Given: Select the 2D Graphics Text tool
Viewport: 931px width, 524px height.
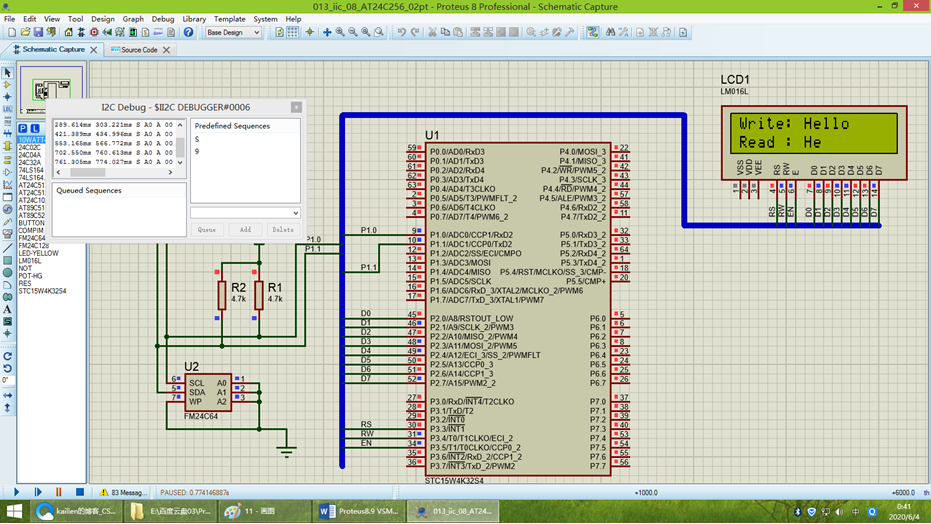Looking at the screenshot, I should click(7, 309).
